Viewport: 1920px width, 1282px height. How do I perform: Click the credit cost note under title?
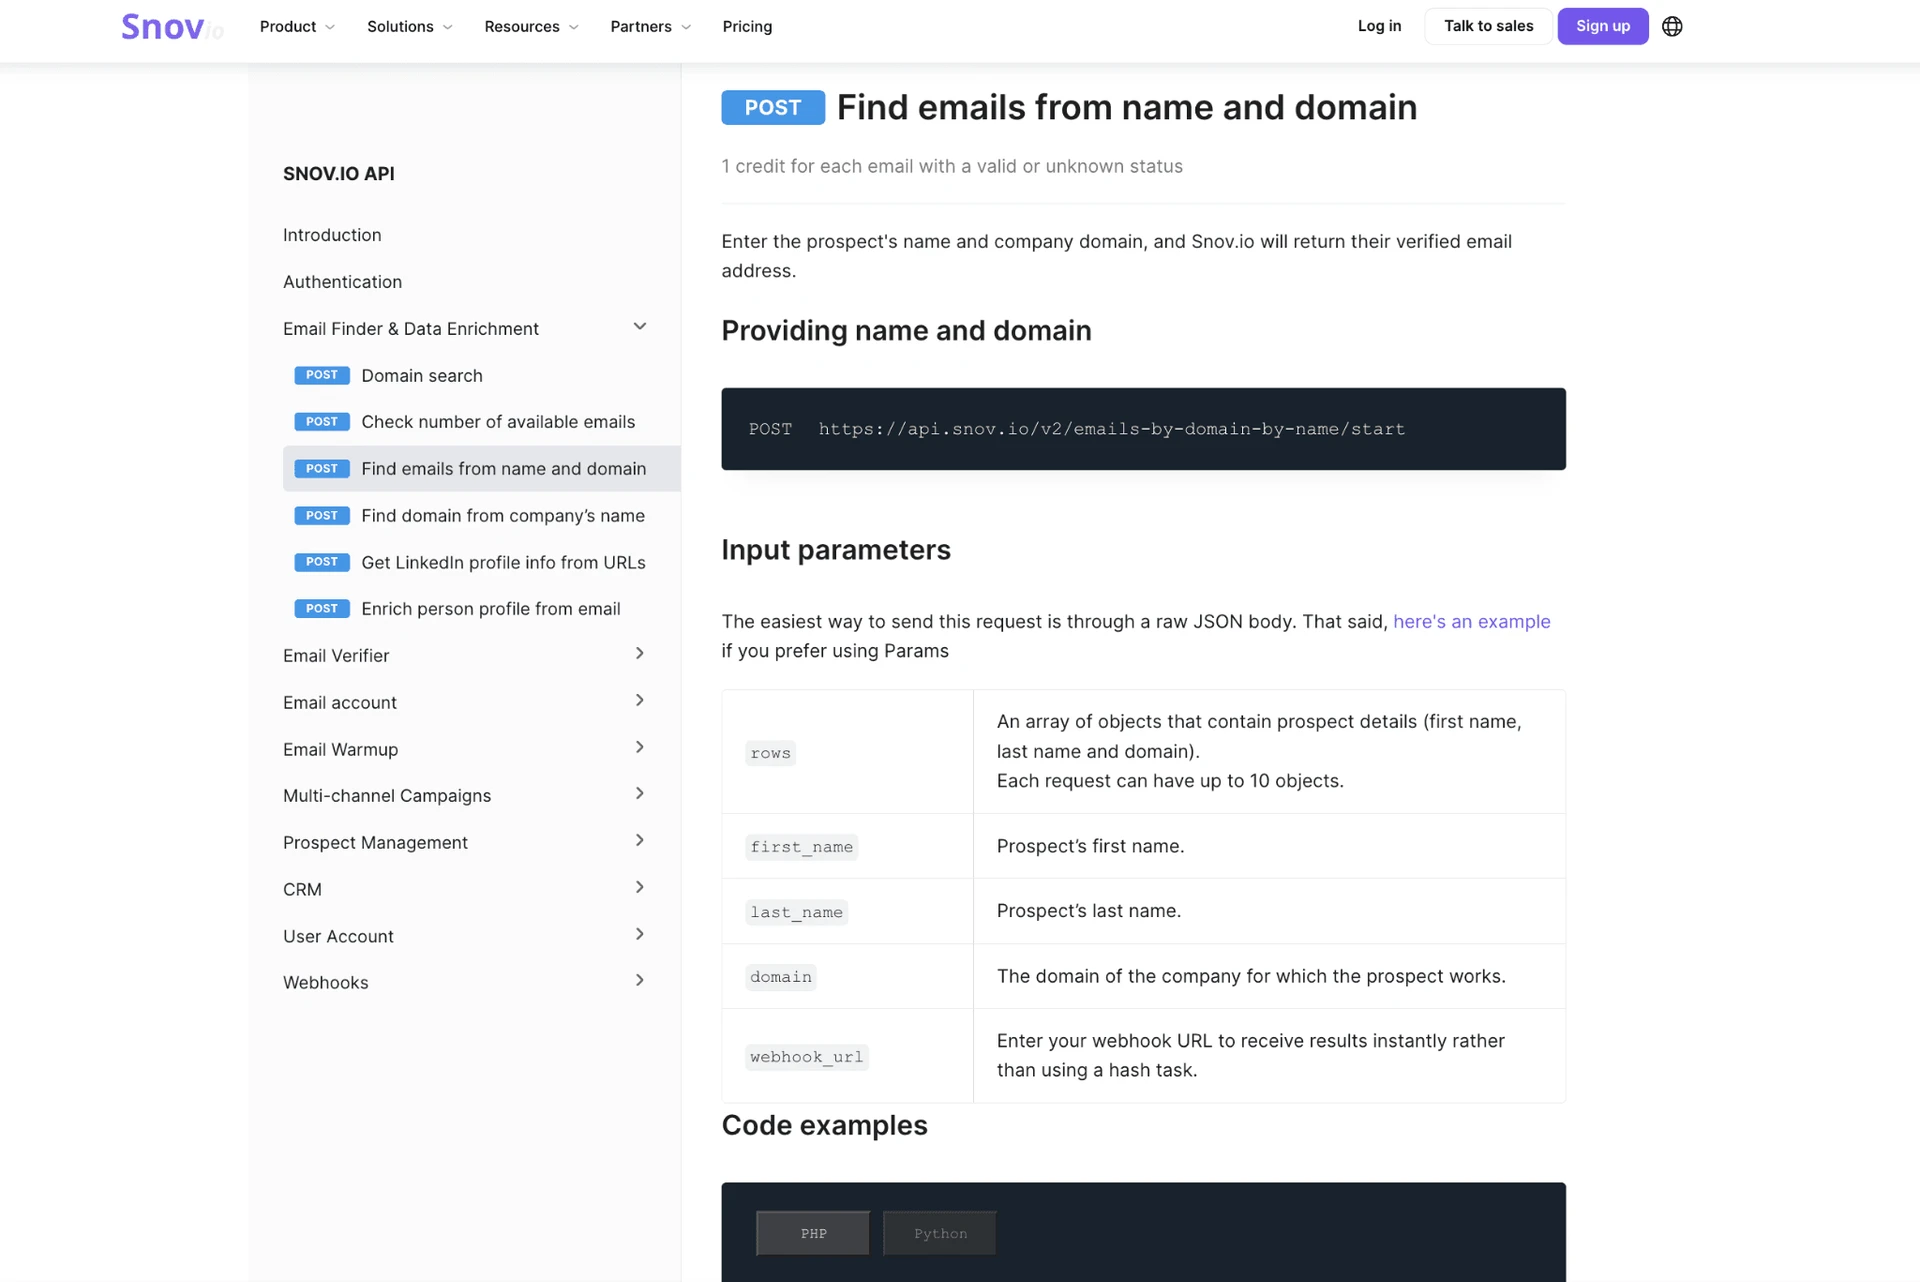[x=952, y=166]
